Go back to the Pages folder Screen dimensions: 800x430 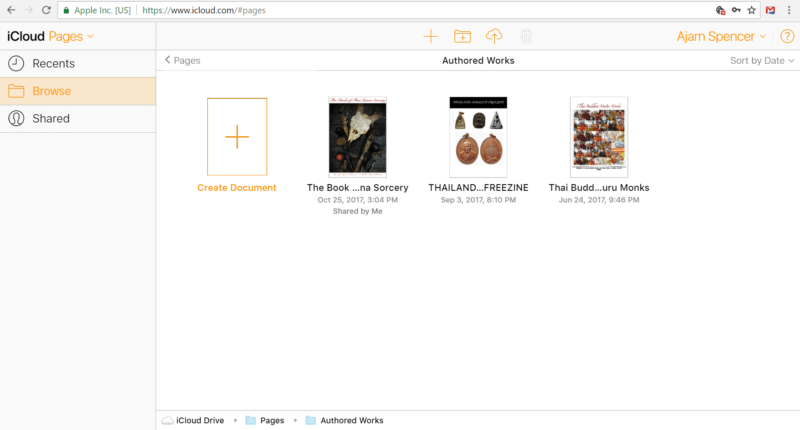pyautogui.click(x=183, y=60)
